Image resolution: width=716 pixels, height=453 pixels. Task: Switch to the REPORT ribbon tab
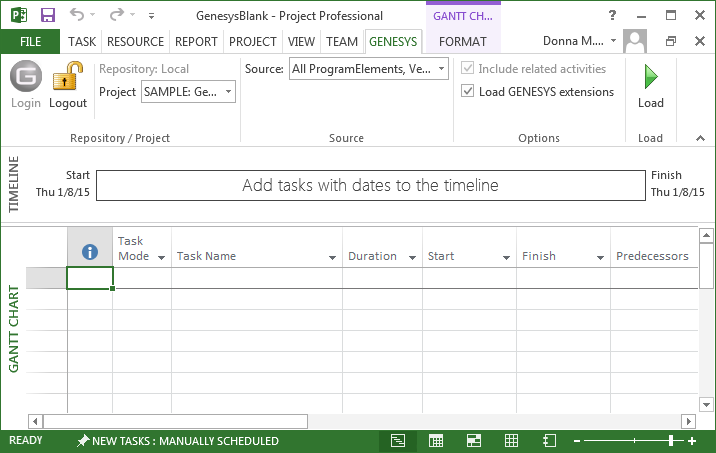click(196, 42)
